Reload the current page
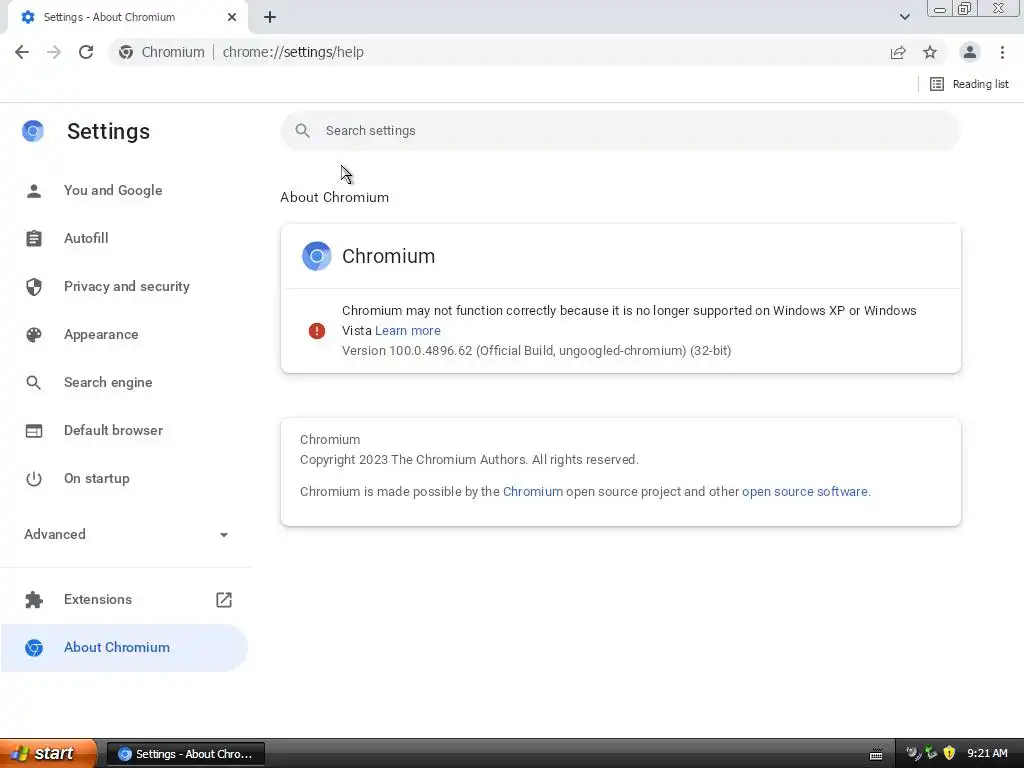This screenshot has width=1024, height=768. (x=86, y=52)
